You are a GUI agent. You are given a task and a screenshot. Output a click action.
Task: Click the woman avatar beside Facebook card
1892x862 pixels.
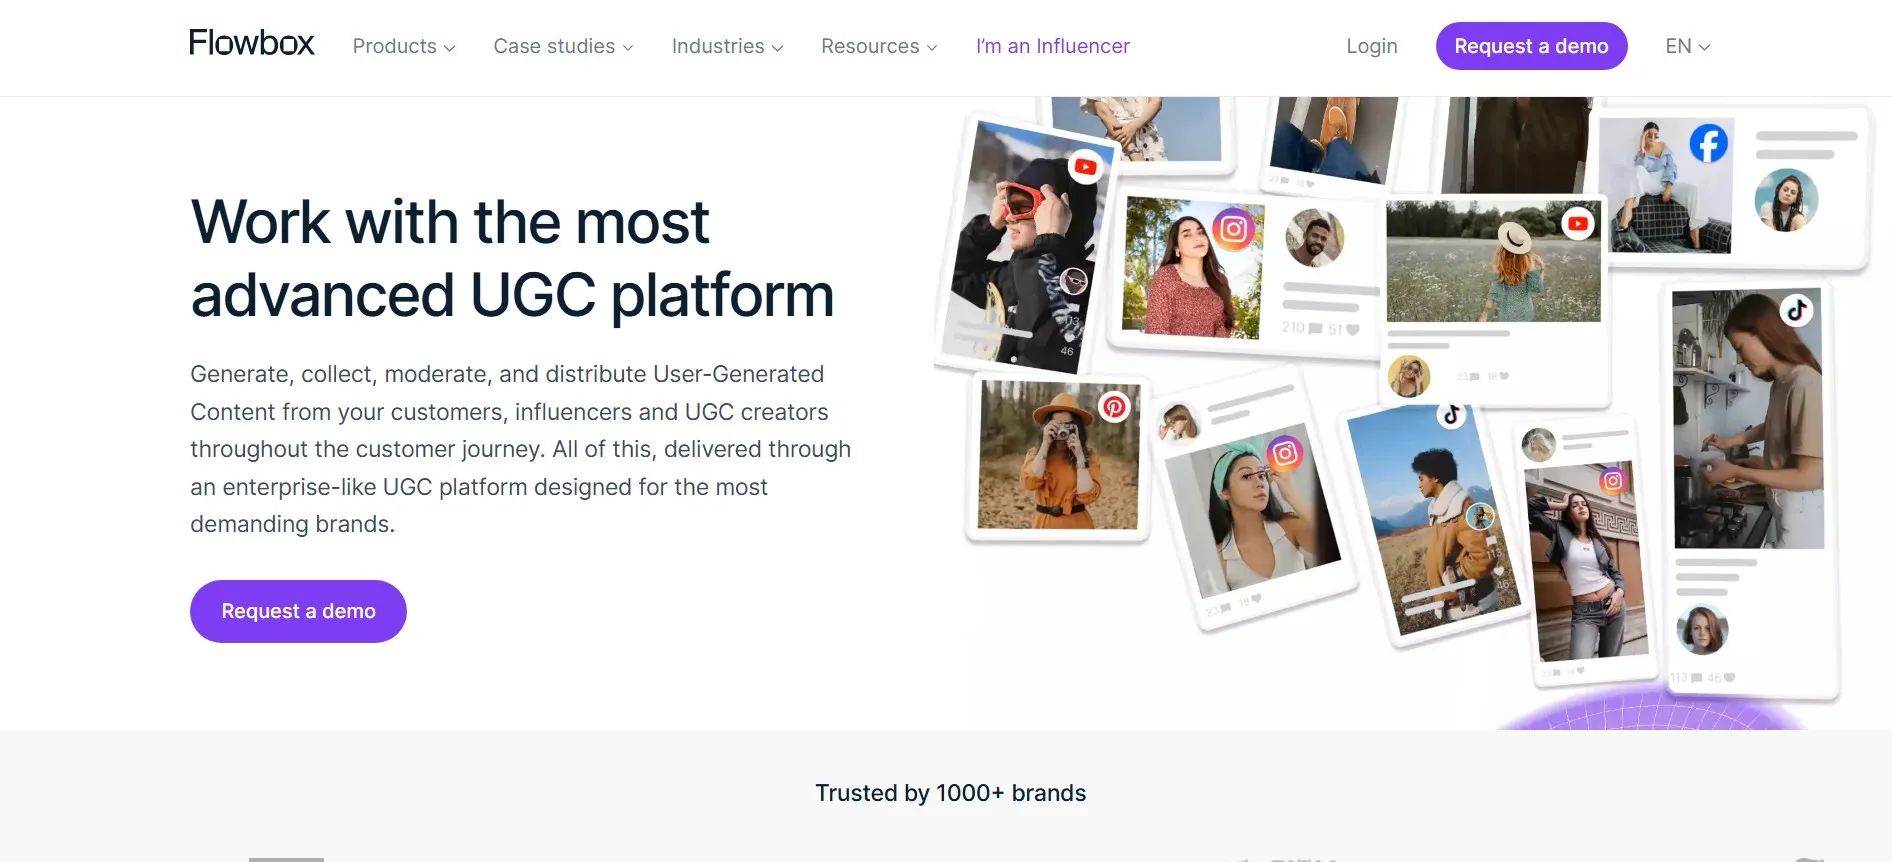[1786, 200]
